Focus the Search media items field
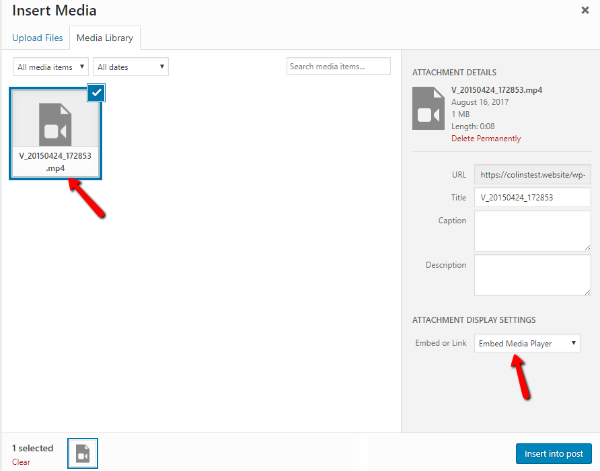This screenshot has width=600, height=471. 338,66
